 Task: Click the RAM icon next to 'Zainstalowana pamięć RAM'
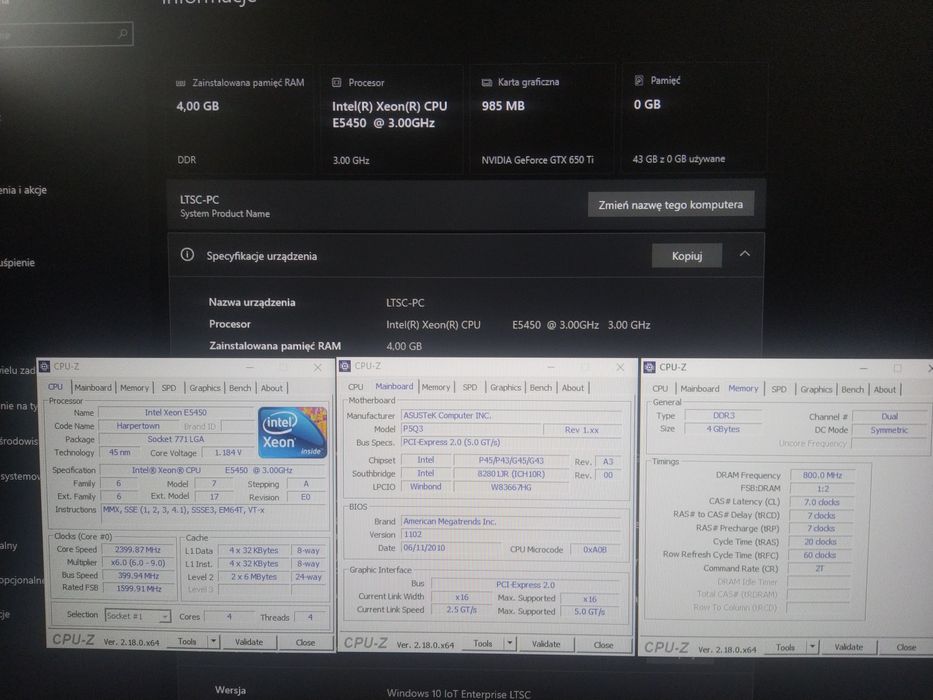click(x=181, y=83)
